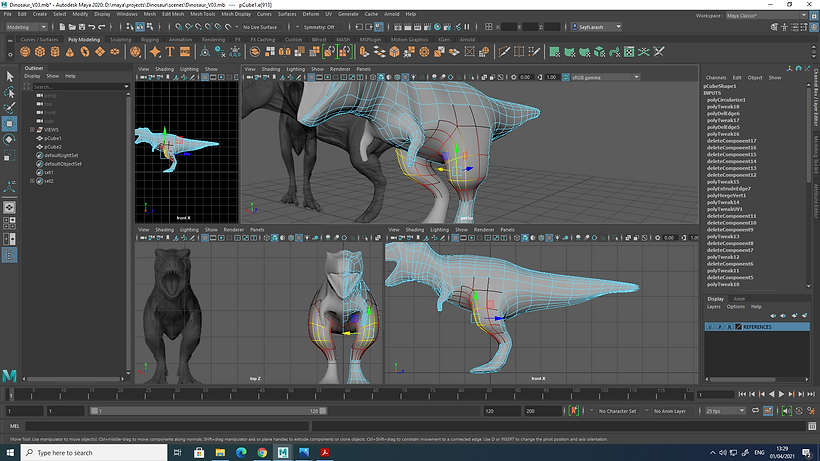The height and width of the screenshot is (461, 820).
Task: Open the Deform menu
Action: pyautogui.click(x=311, y=14)
